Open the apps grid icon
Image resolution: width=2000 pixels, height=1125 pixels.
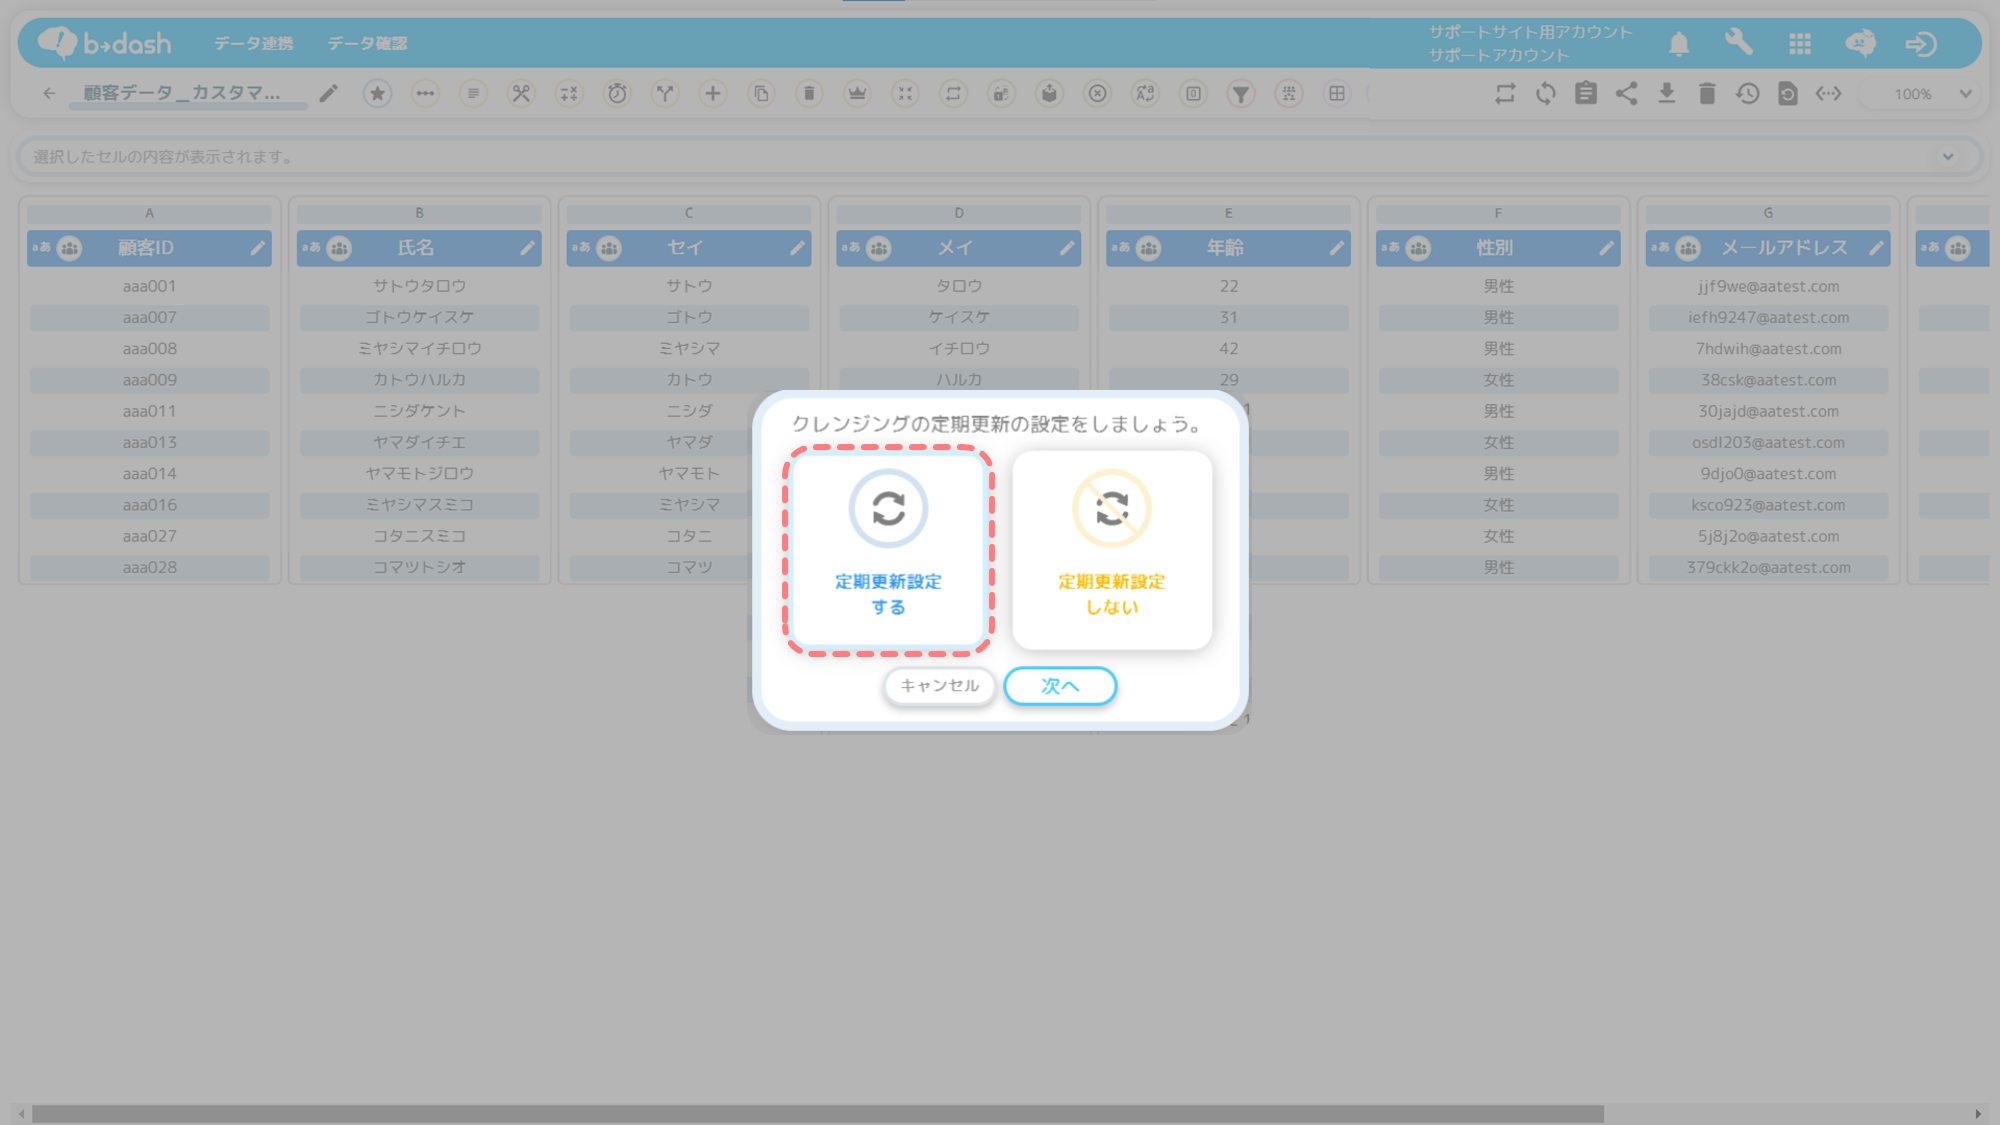(1800, 44)
